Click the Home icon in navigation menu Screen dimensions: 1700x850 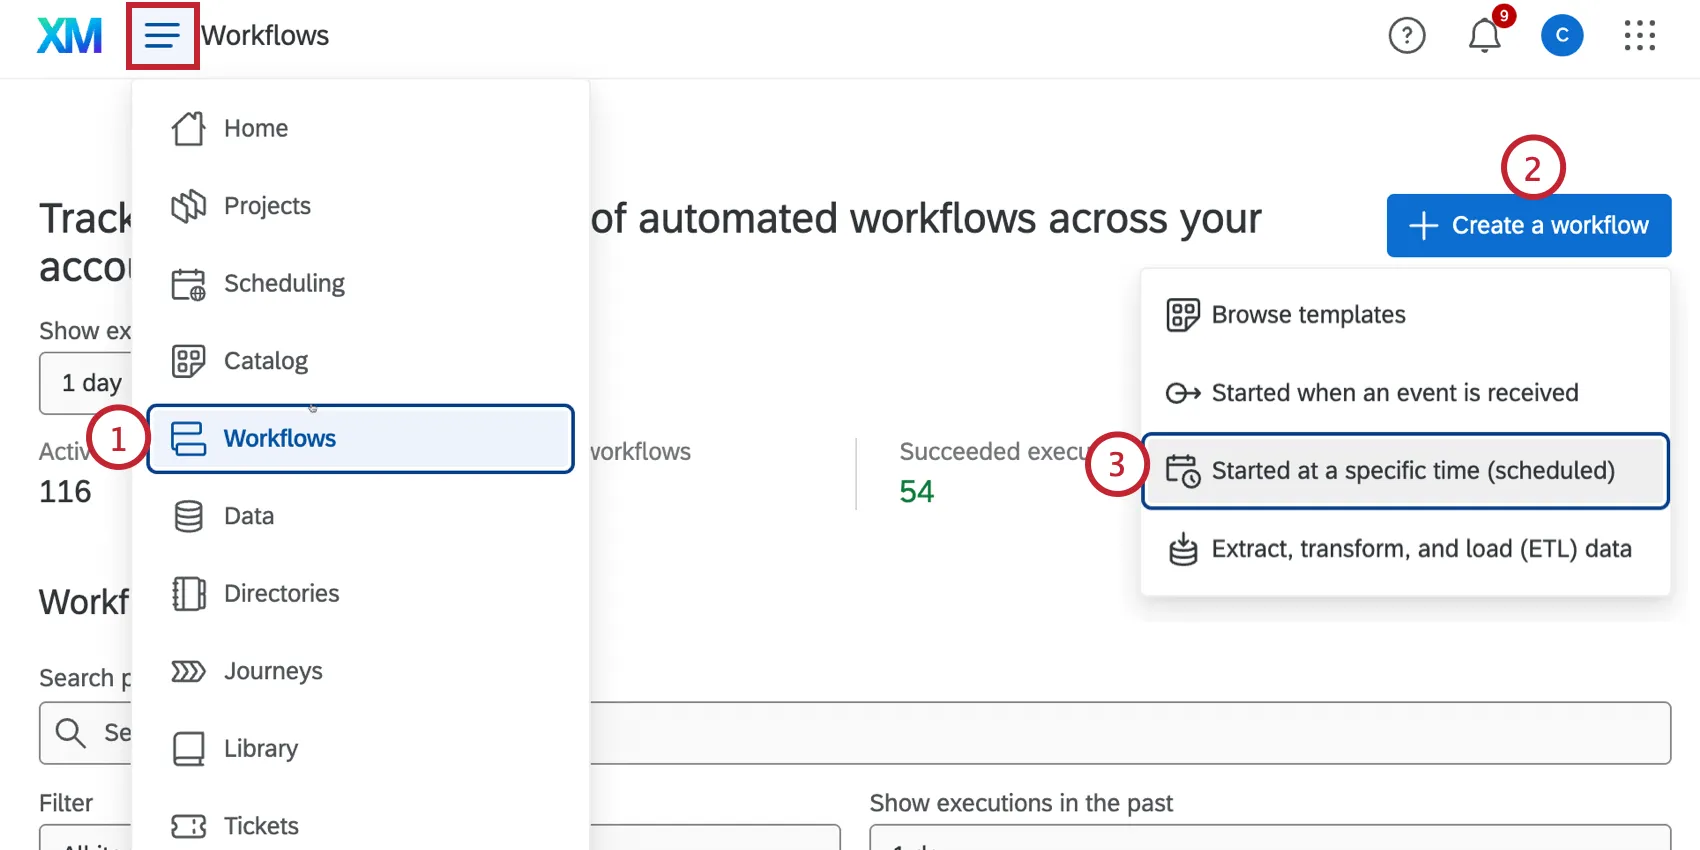click(x=188, y=128)
